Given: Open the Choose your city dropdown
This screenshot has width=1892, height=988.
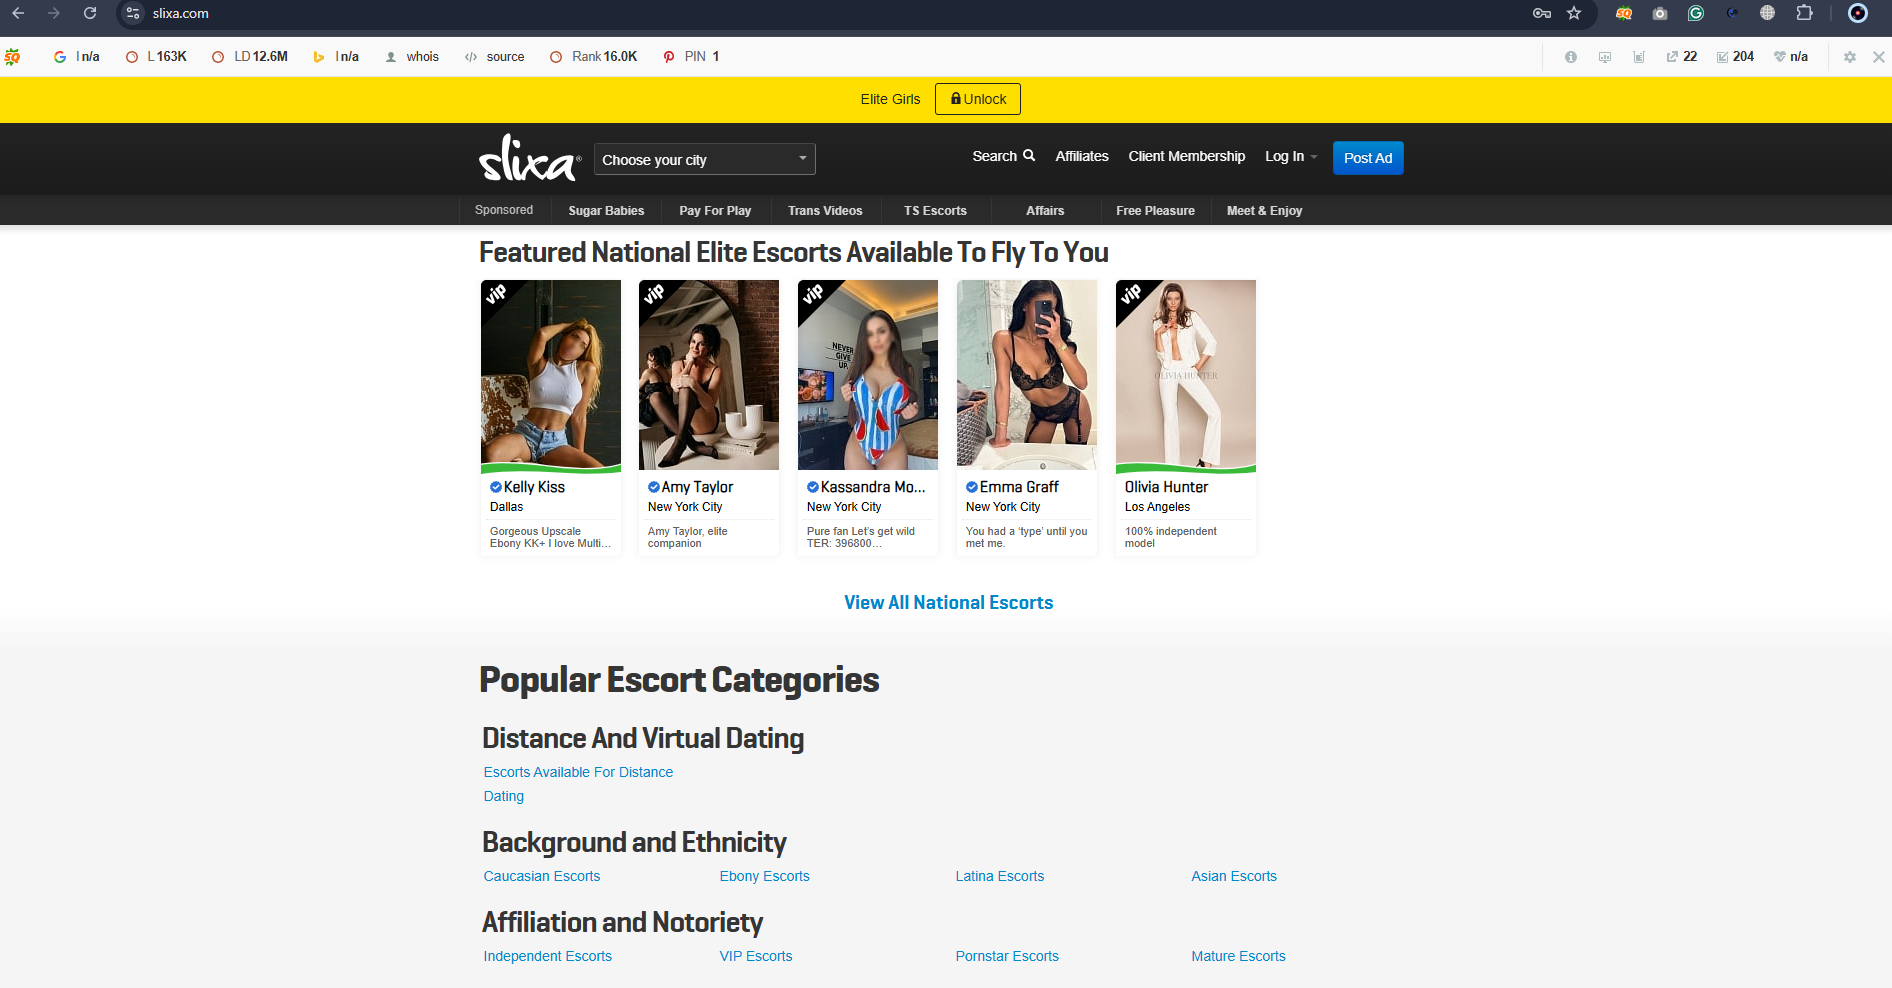Looking at the screenshot, I should point(704,159).
